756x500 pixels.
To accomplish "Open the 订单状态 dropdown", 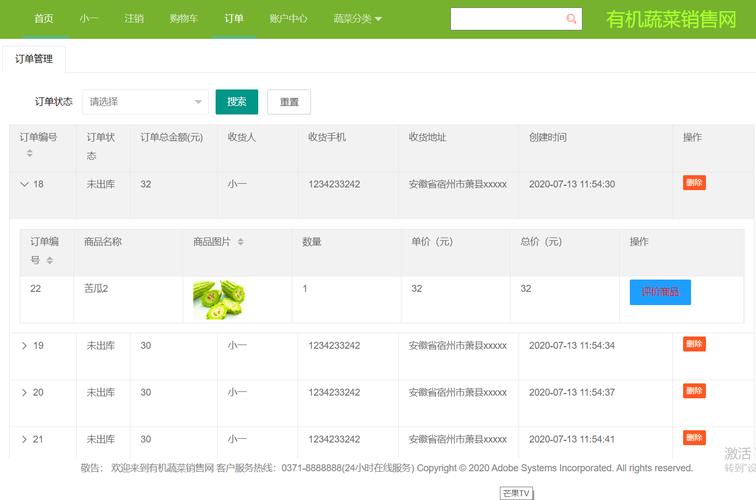I will tap(145, 102).
